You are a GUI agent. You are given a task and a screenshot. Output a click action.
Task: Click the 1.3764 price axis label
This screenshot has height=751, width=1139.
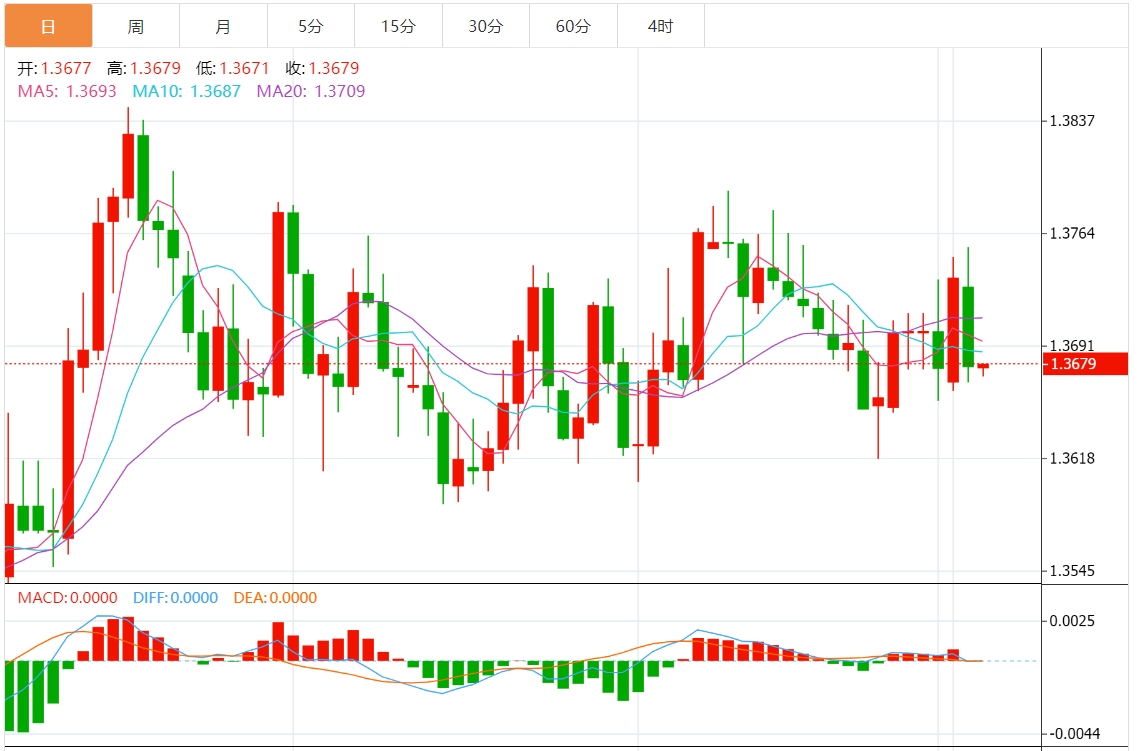pos(1072,233)
